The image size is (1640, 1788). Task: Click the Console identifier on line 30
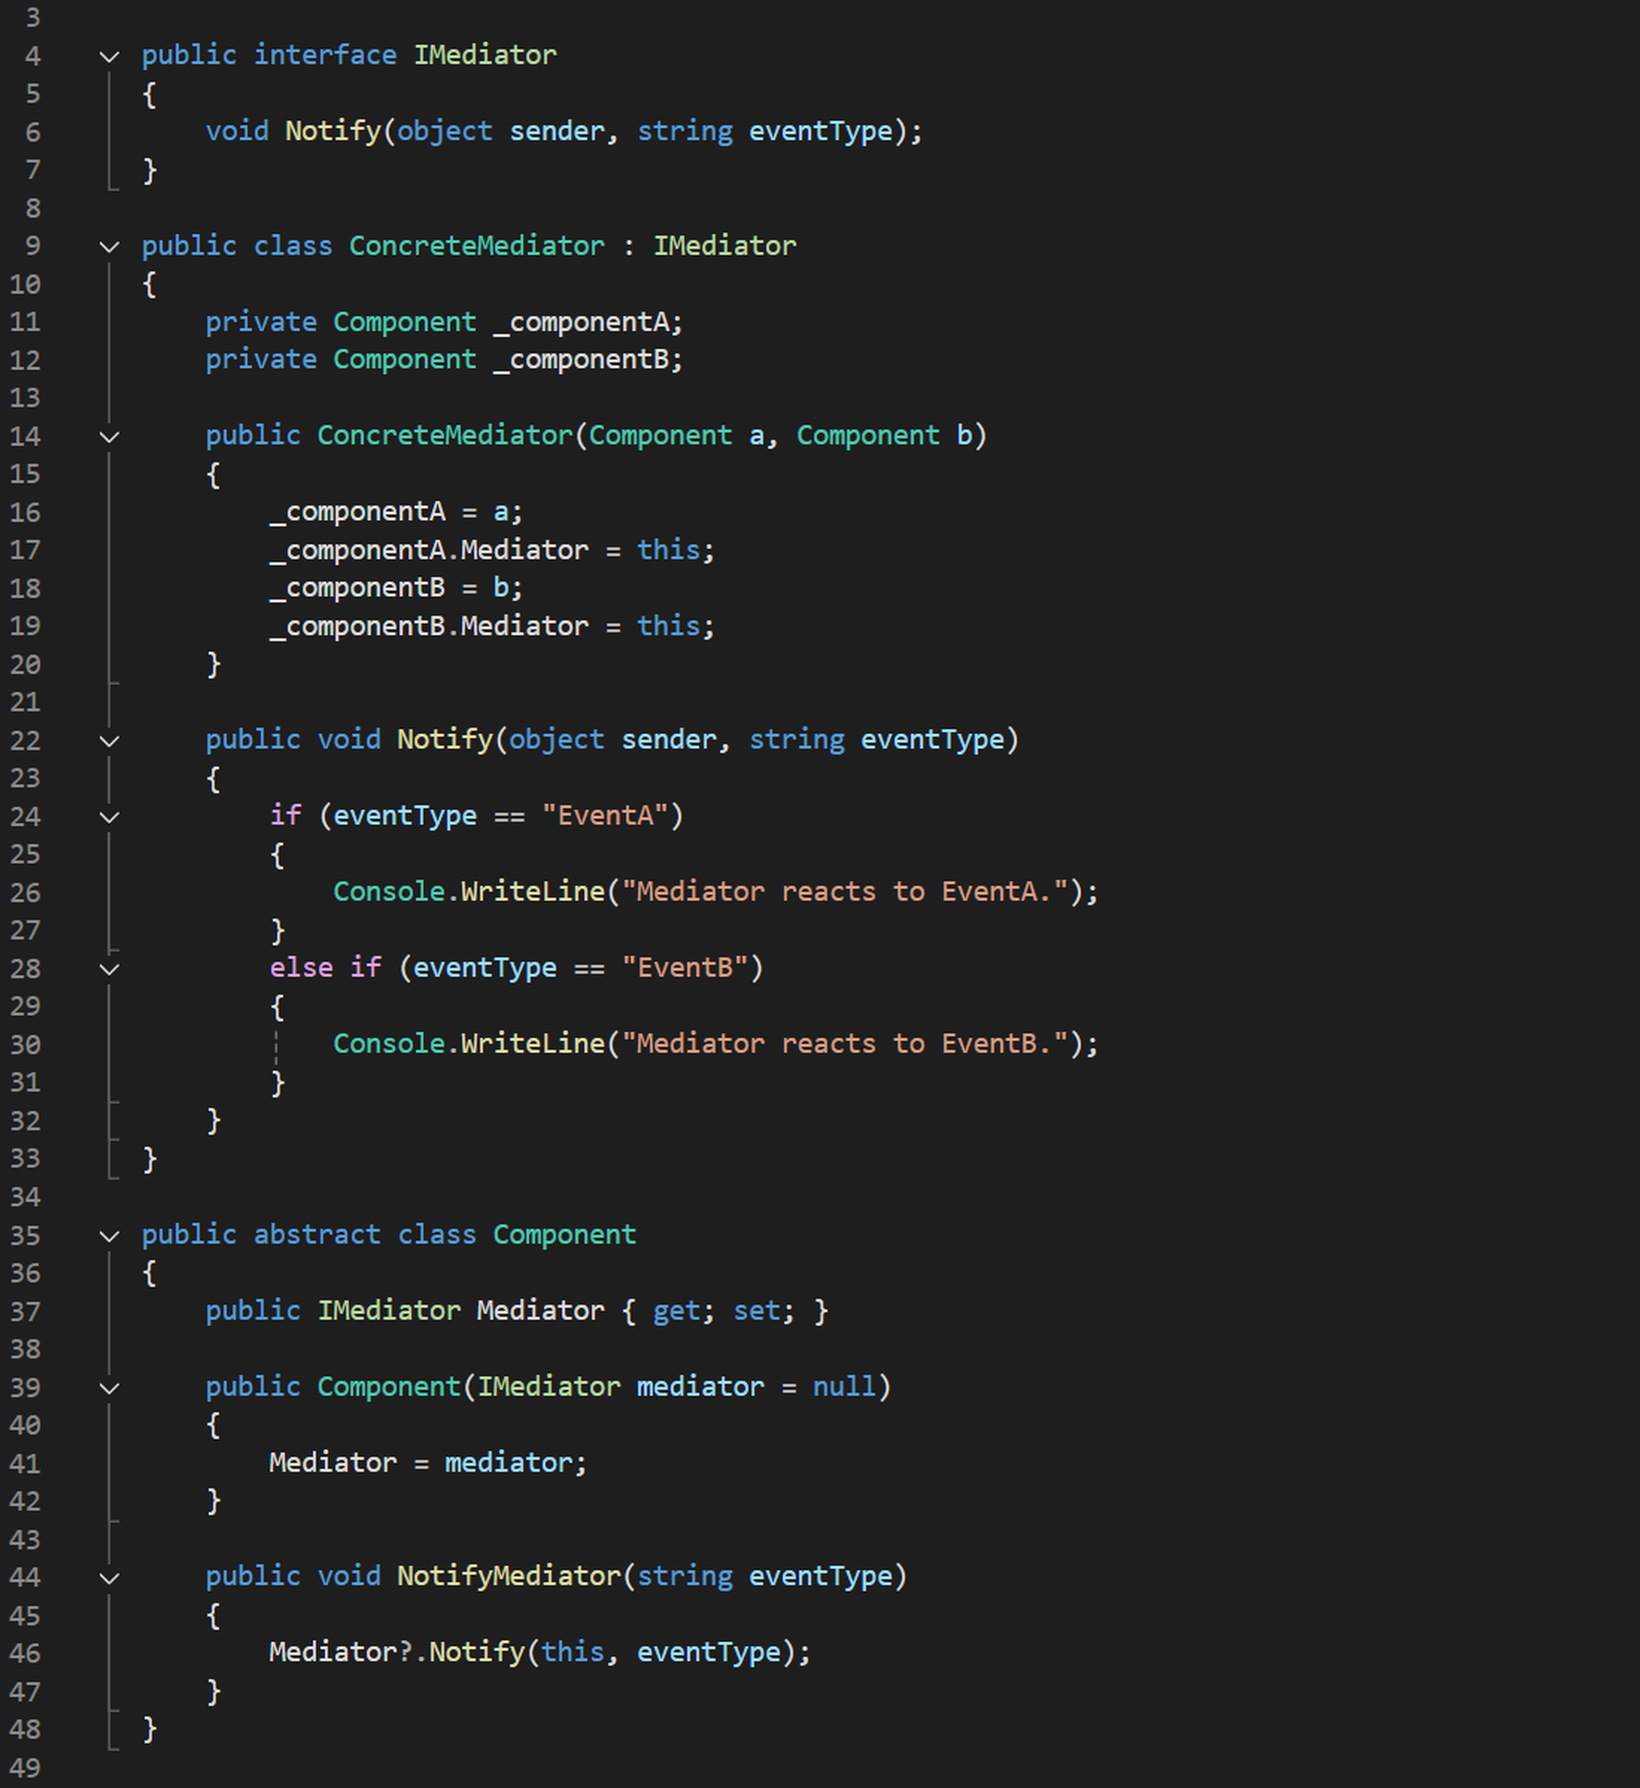[x=389, y=1043]
